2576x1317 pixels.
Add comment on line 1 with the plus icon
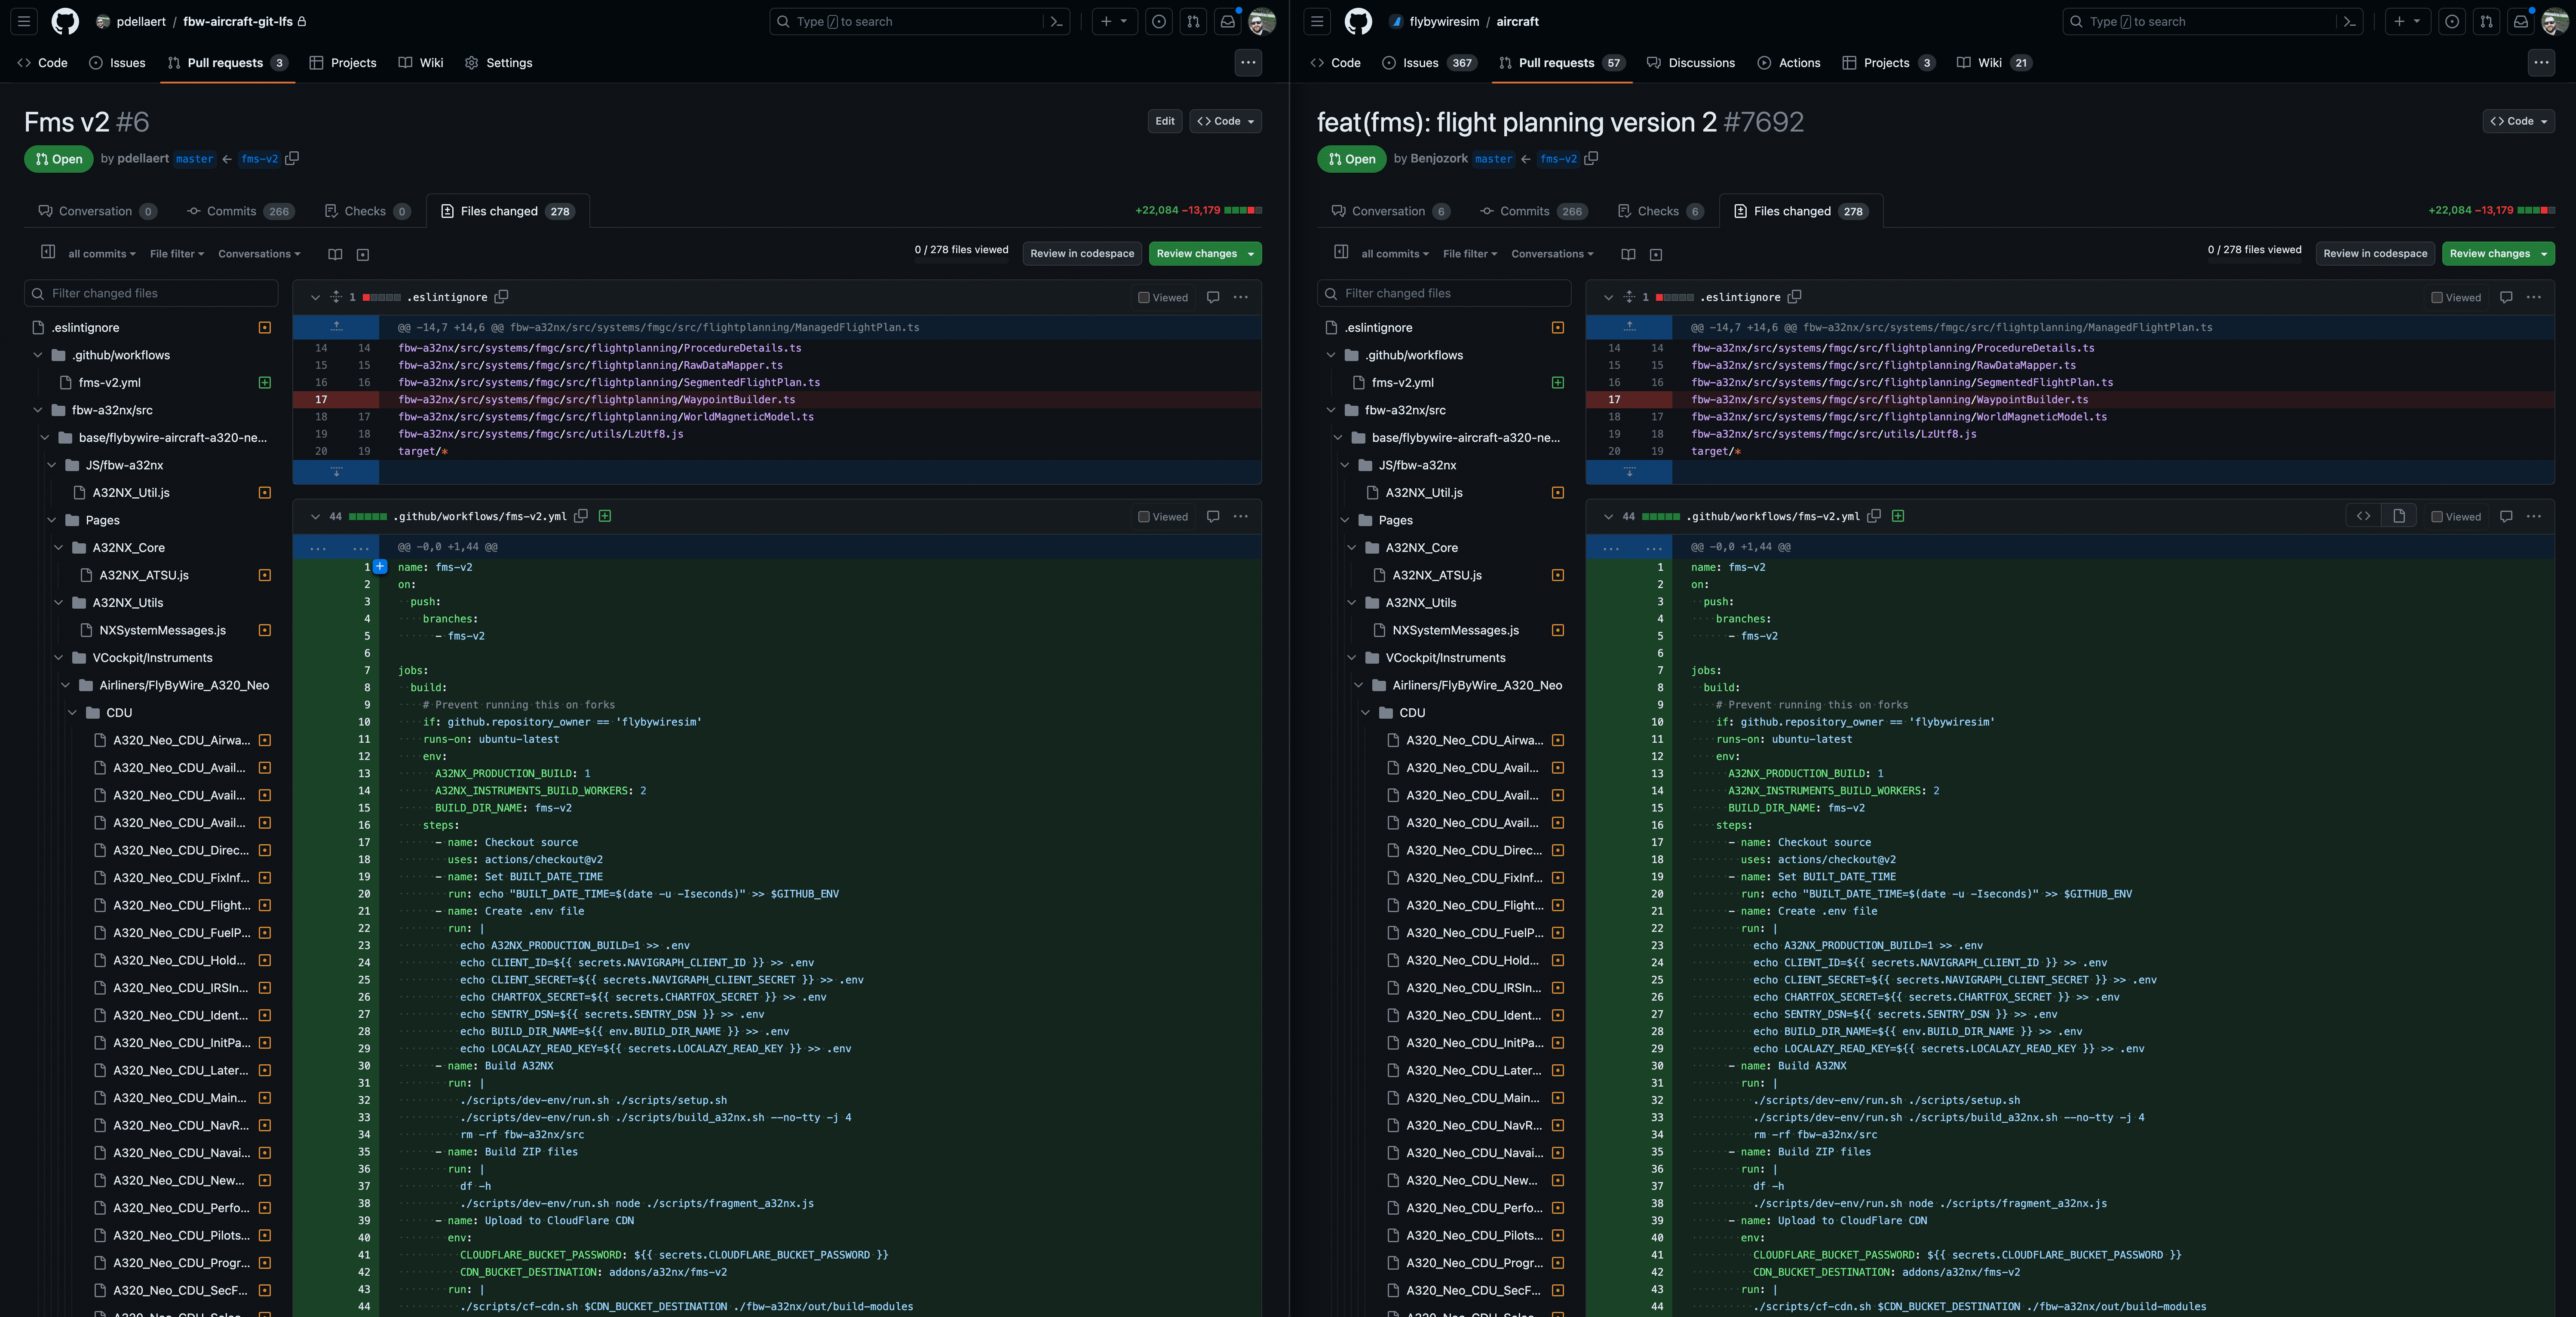tap(380, 566)
